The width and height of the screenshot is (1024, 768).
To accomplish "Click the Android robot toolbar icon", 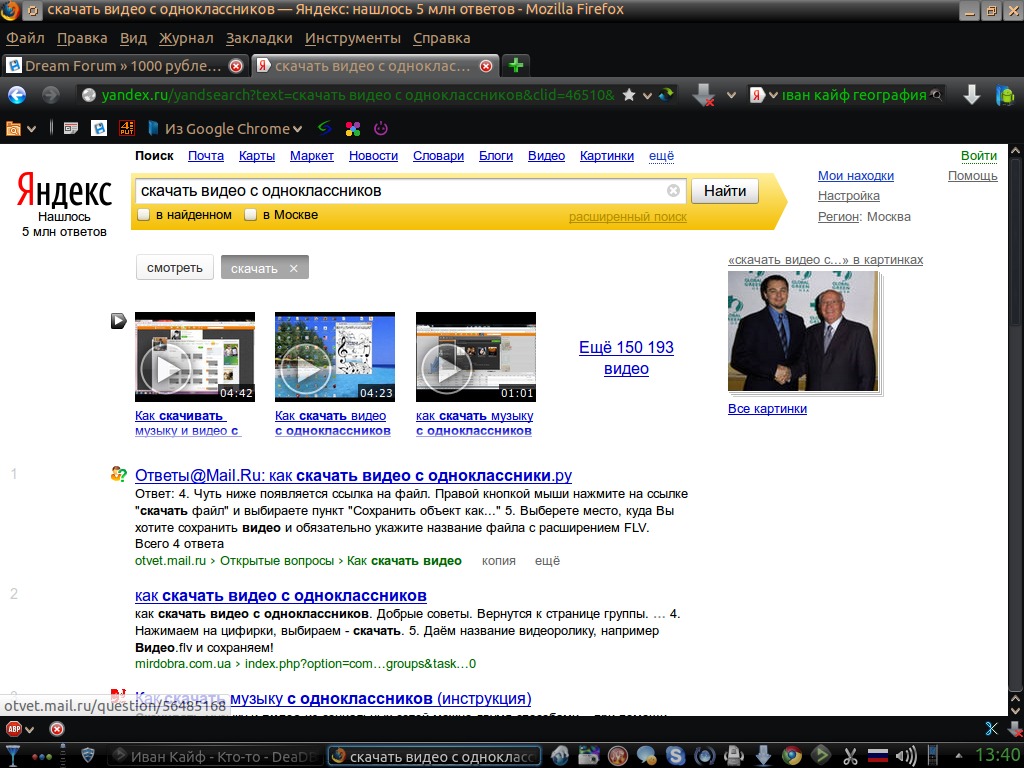I will pyautogui.click(x=1005, y=95).
